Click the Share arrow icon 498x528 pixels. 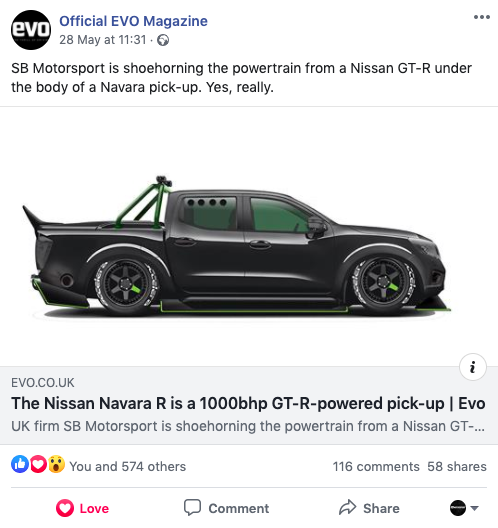(x=347, y=507)
